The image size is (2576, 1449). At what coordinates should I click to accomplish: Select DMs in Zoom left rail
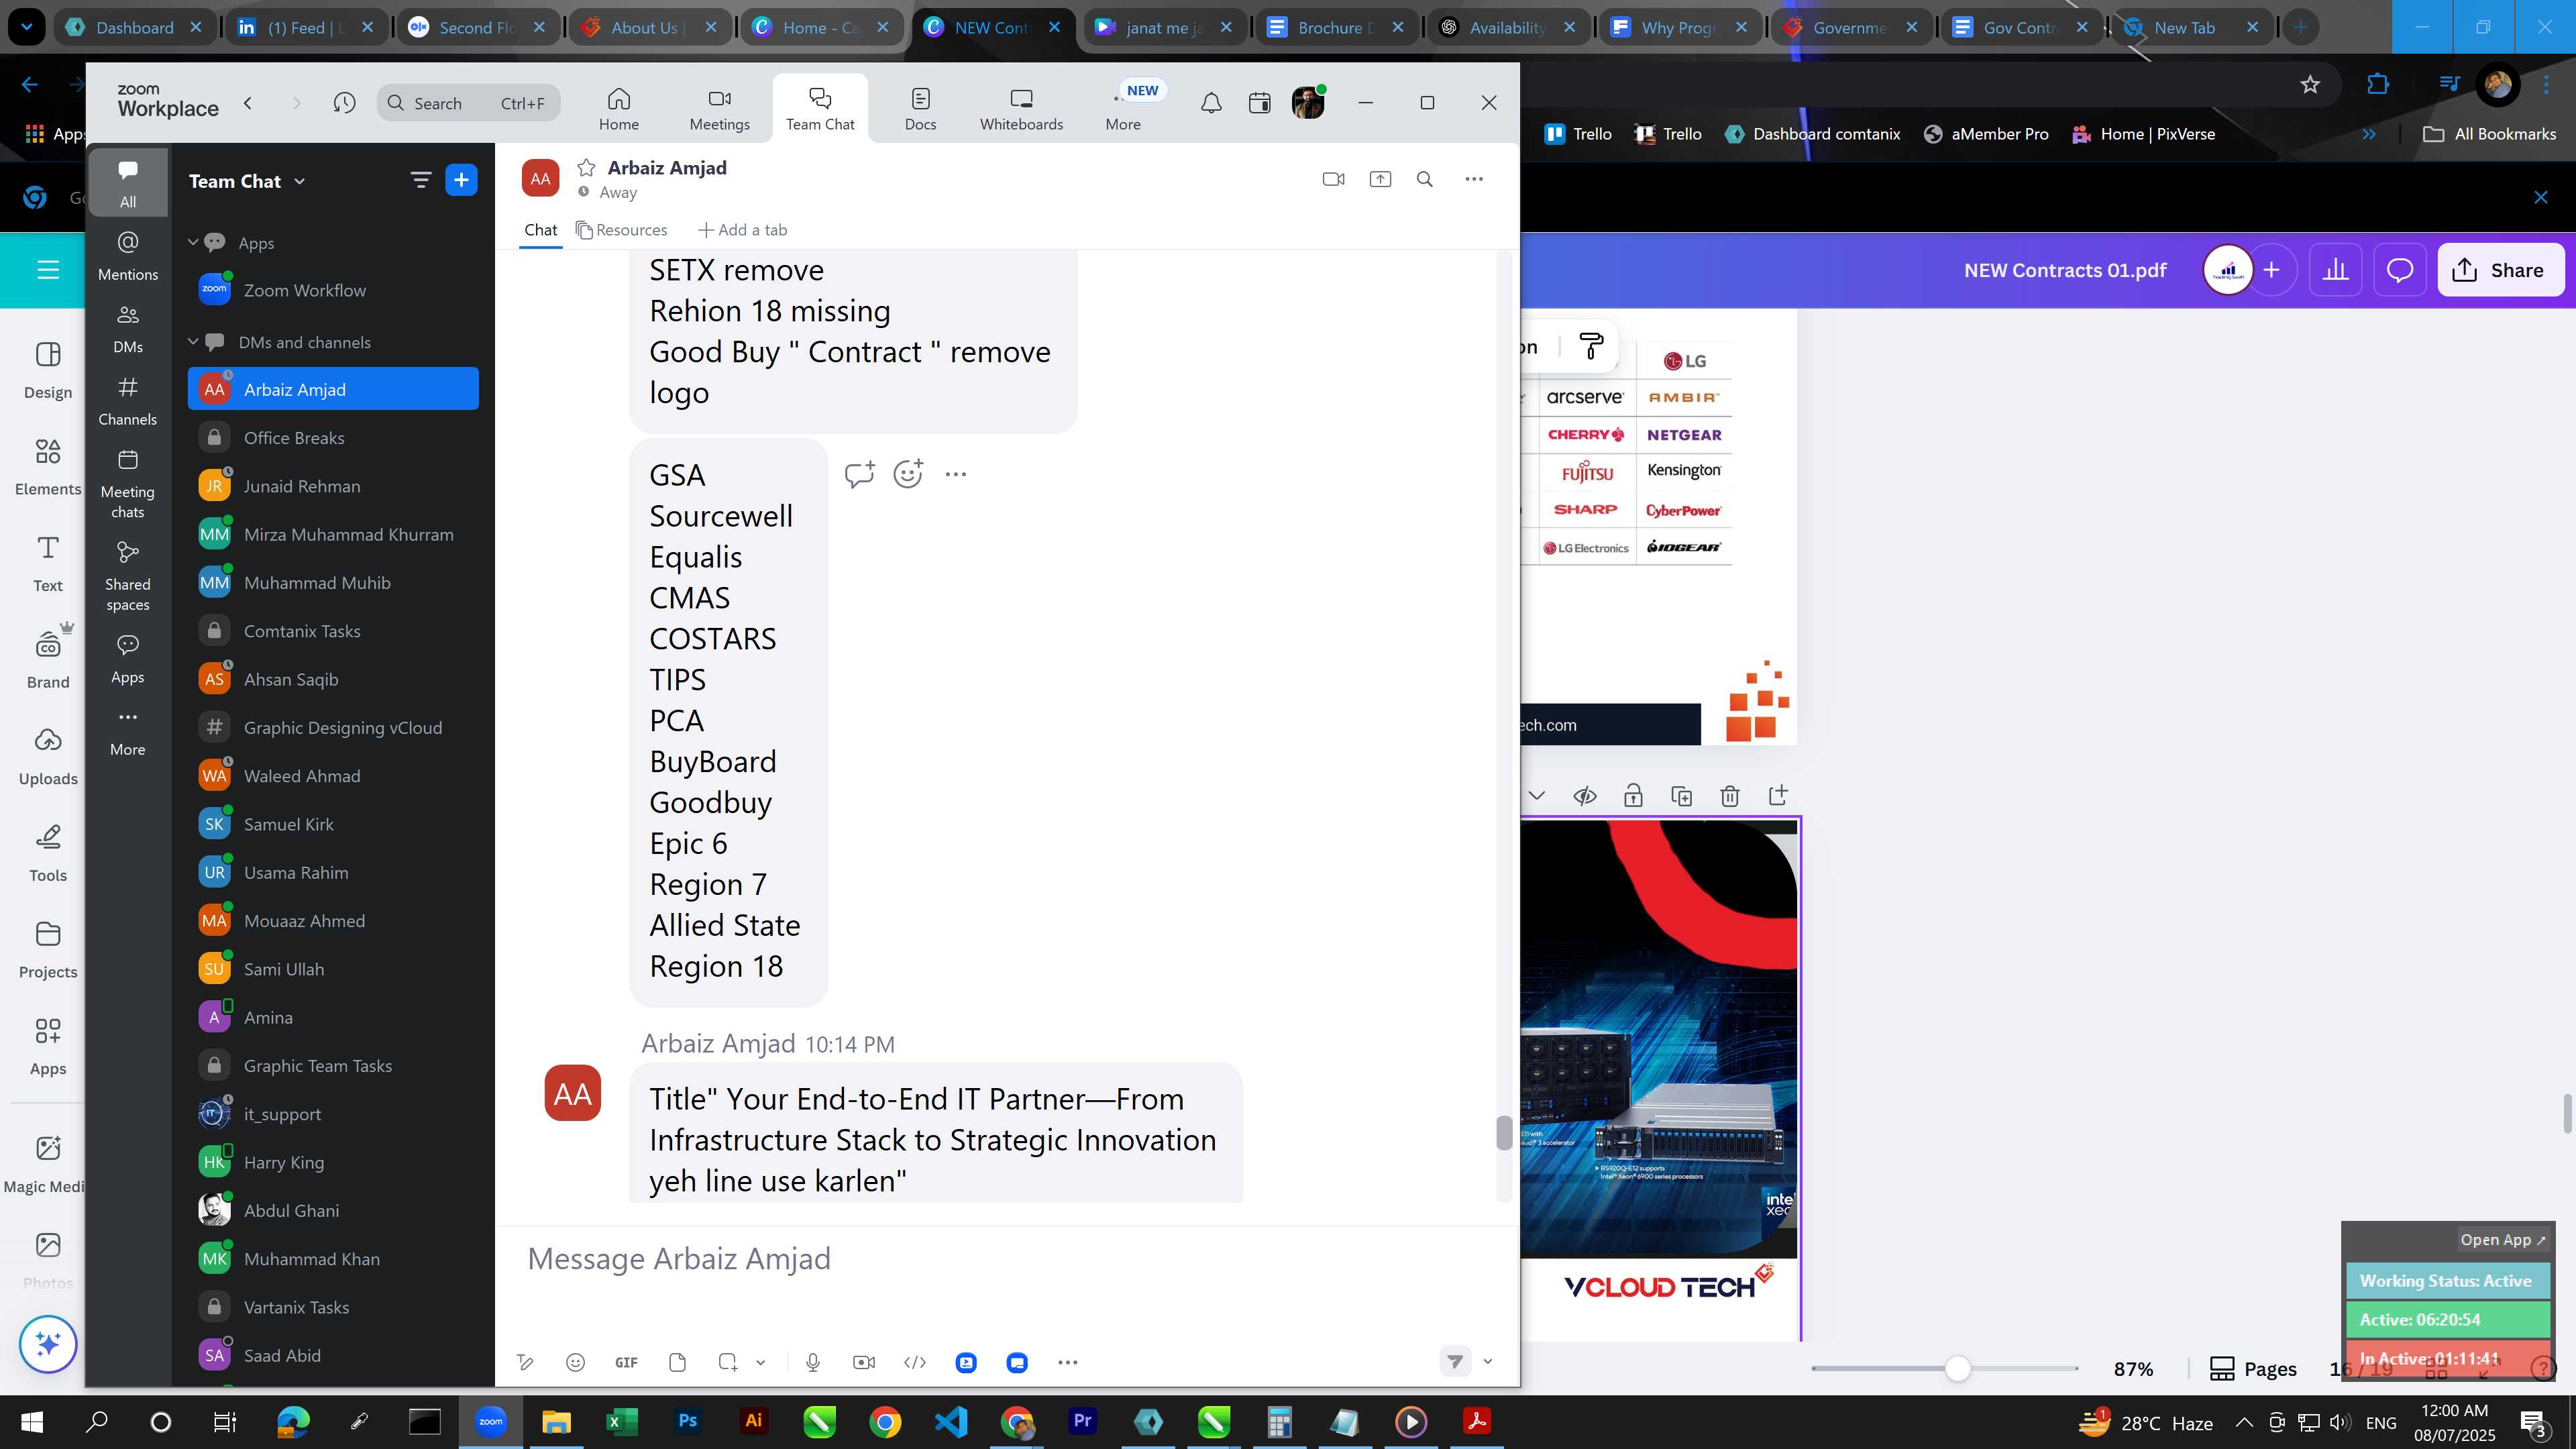pyautogui.click(x=127, y=329)
